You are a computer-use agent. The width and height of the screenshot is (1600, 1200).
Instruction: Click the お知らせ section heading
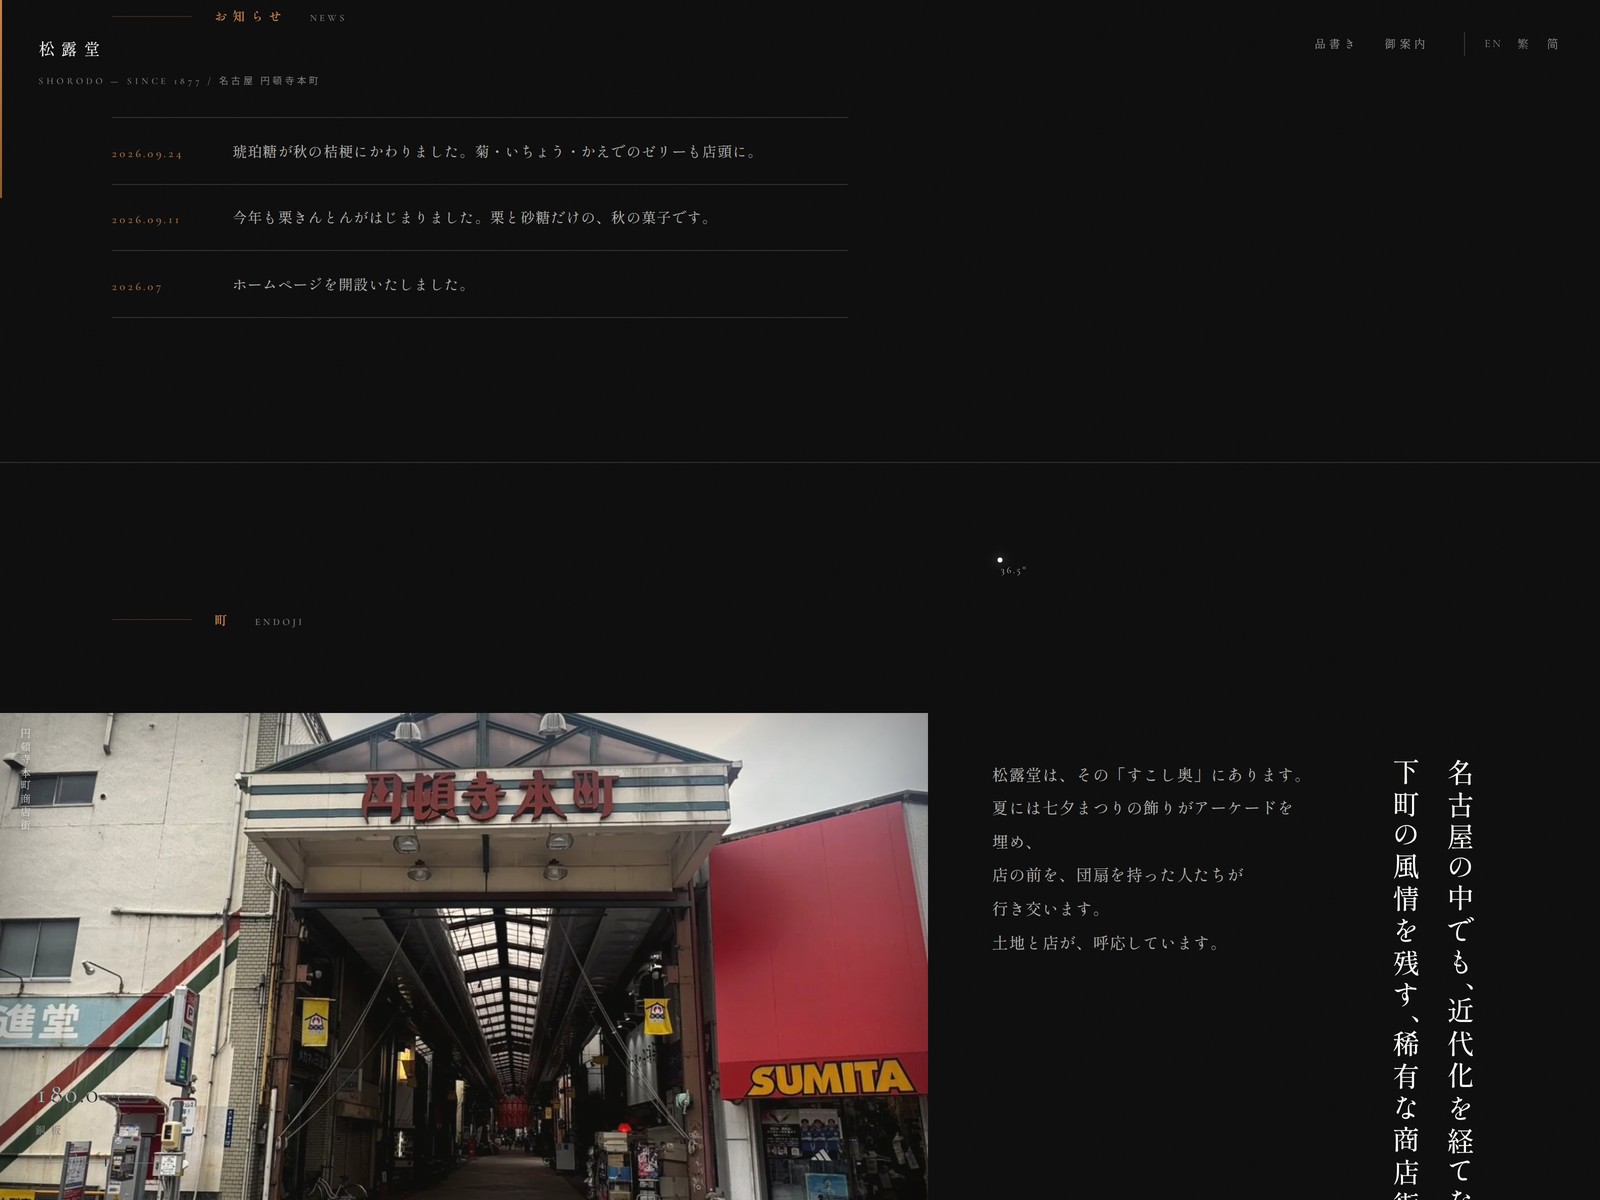[249, 17]
